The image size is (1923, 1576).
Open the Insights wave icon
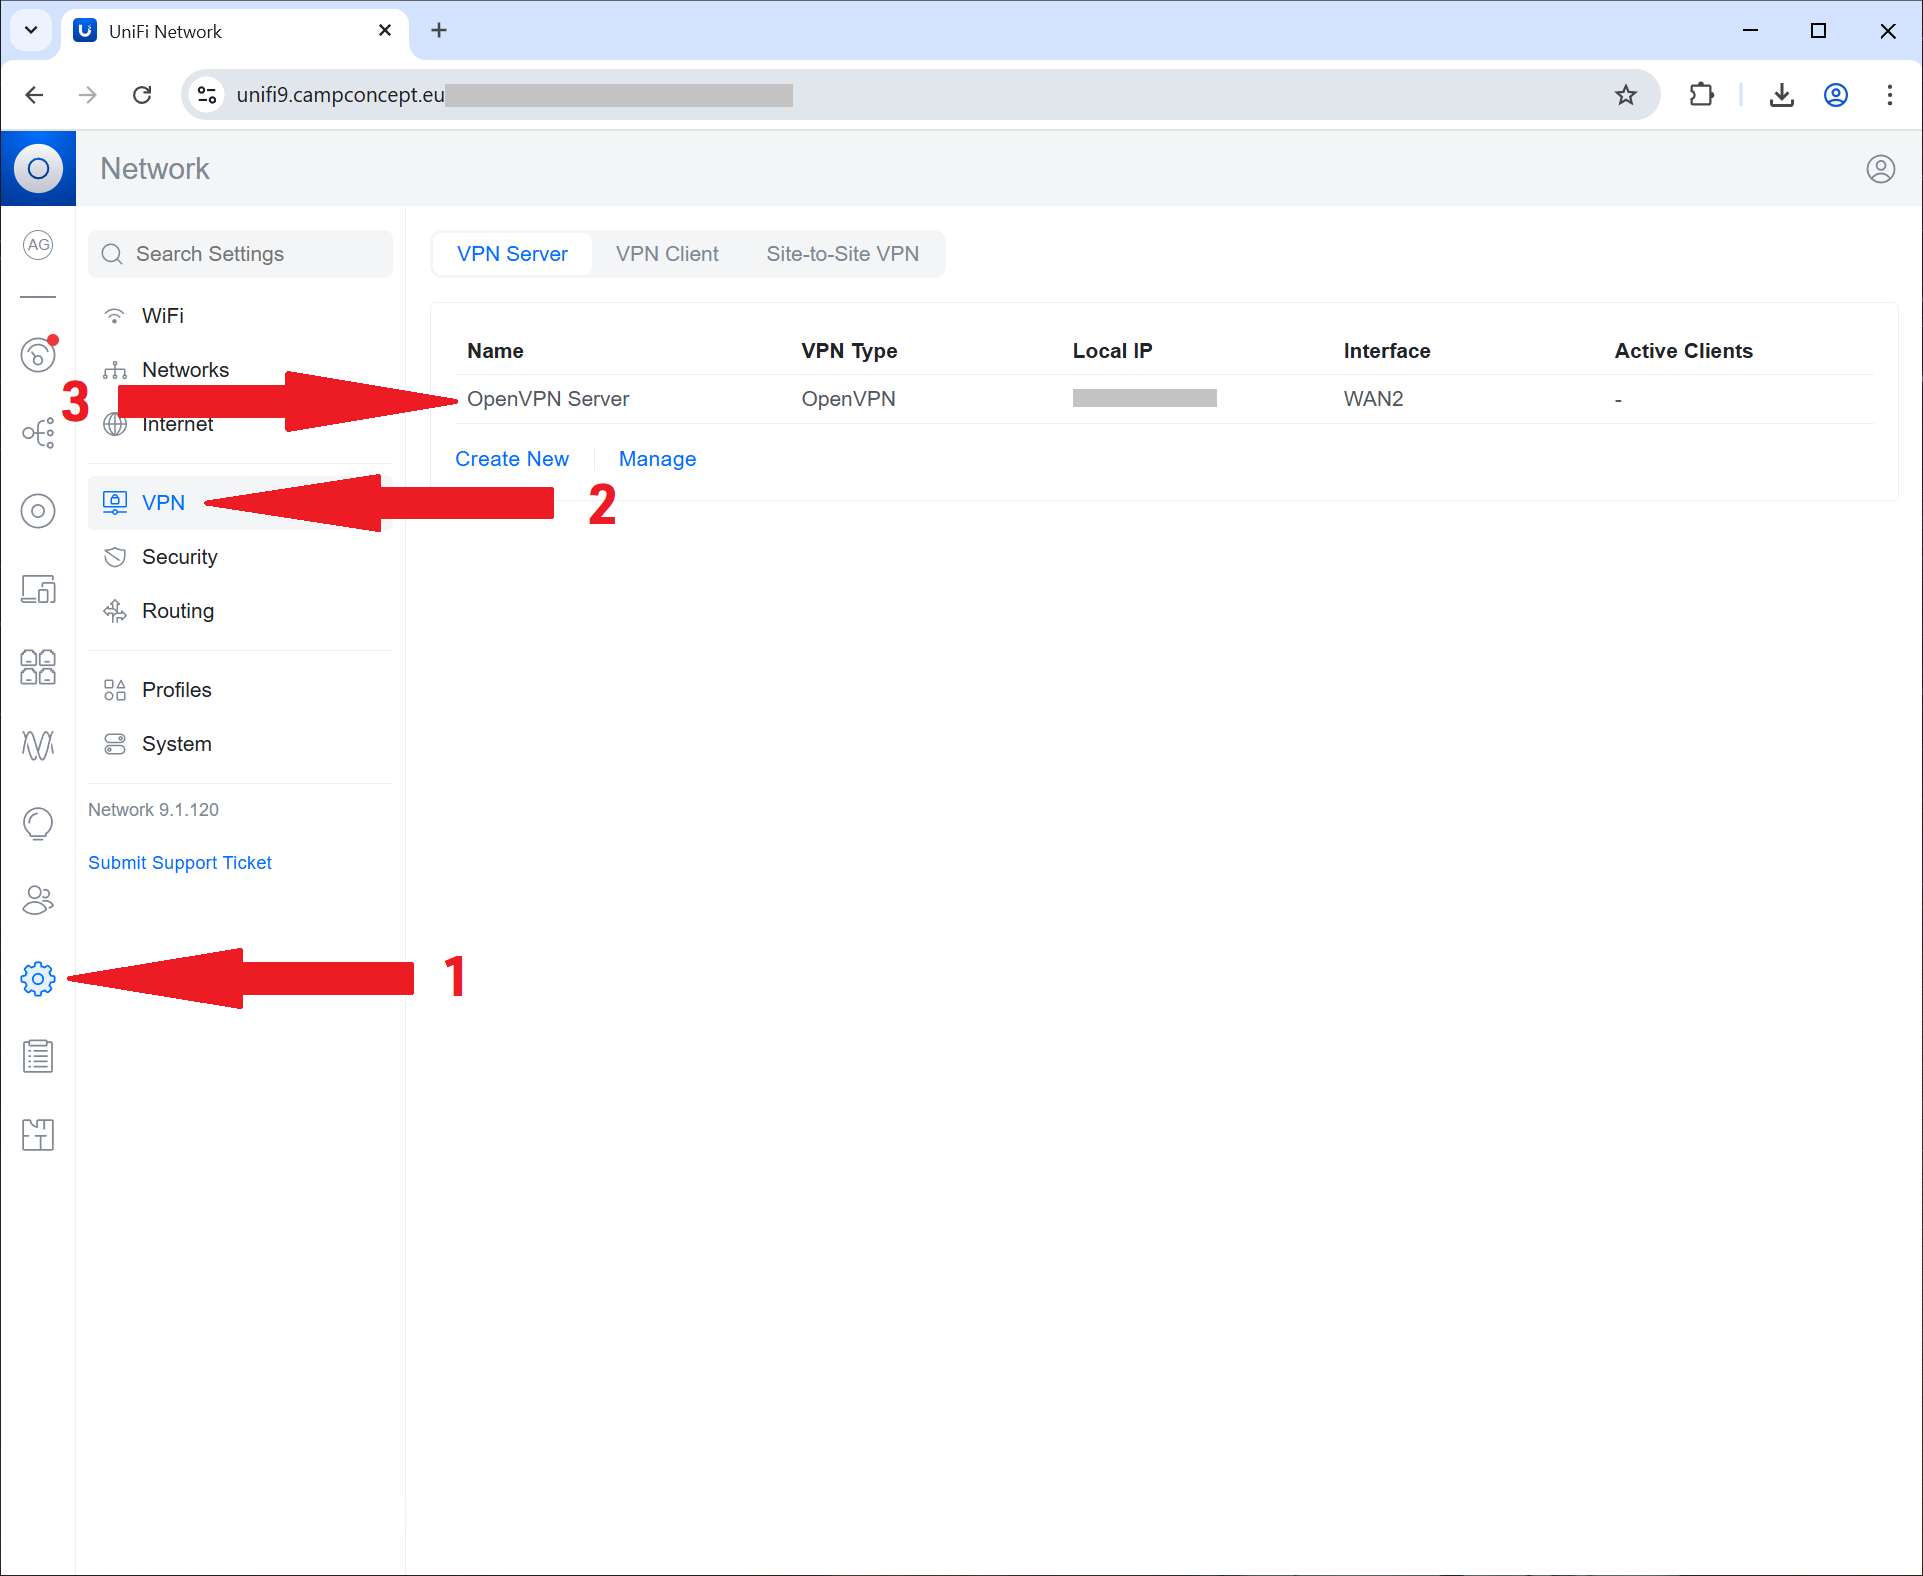click(x=38, y=744)
